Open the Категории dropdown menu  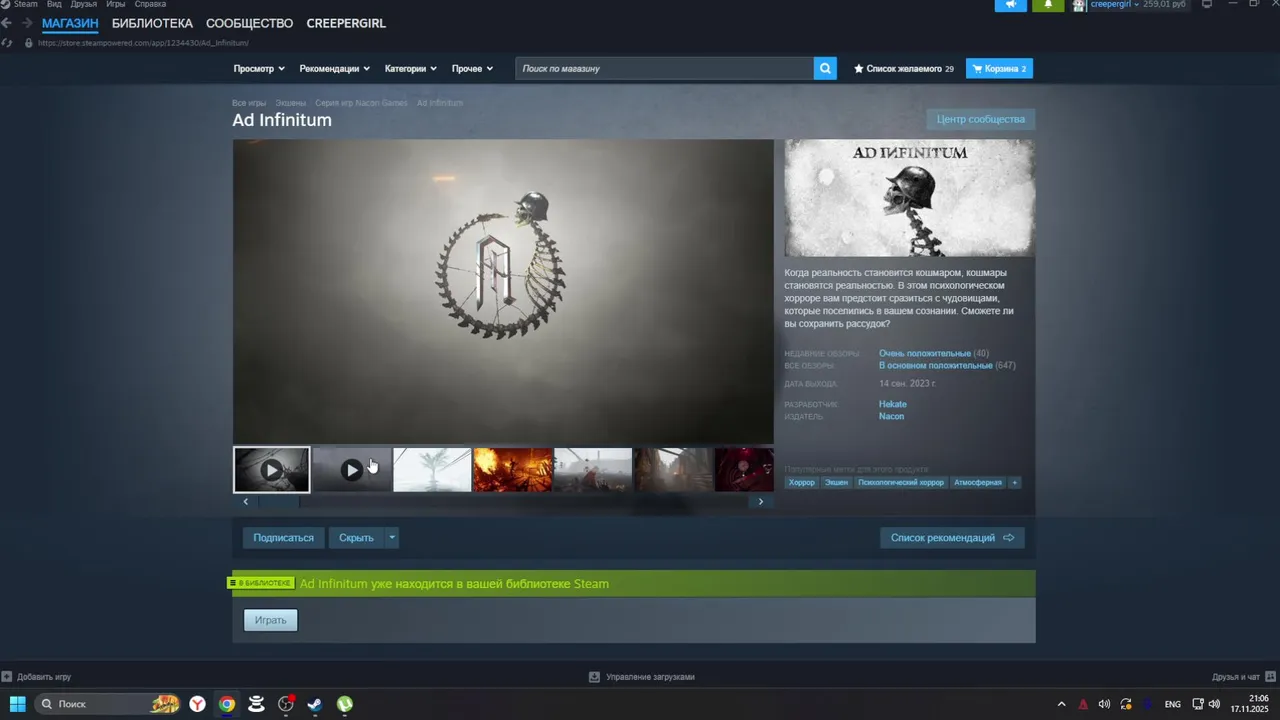(411, 68)
